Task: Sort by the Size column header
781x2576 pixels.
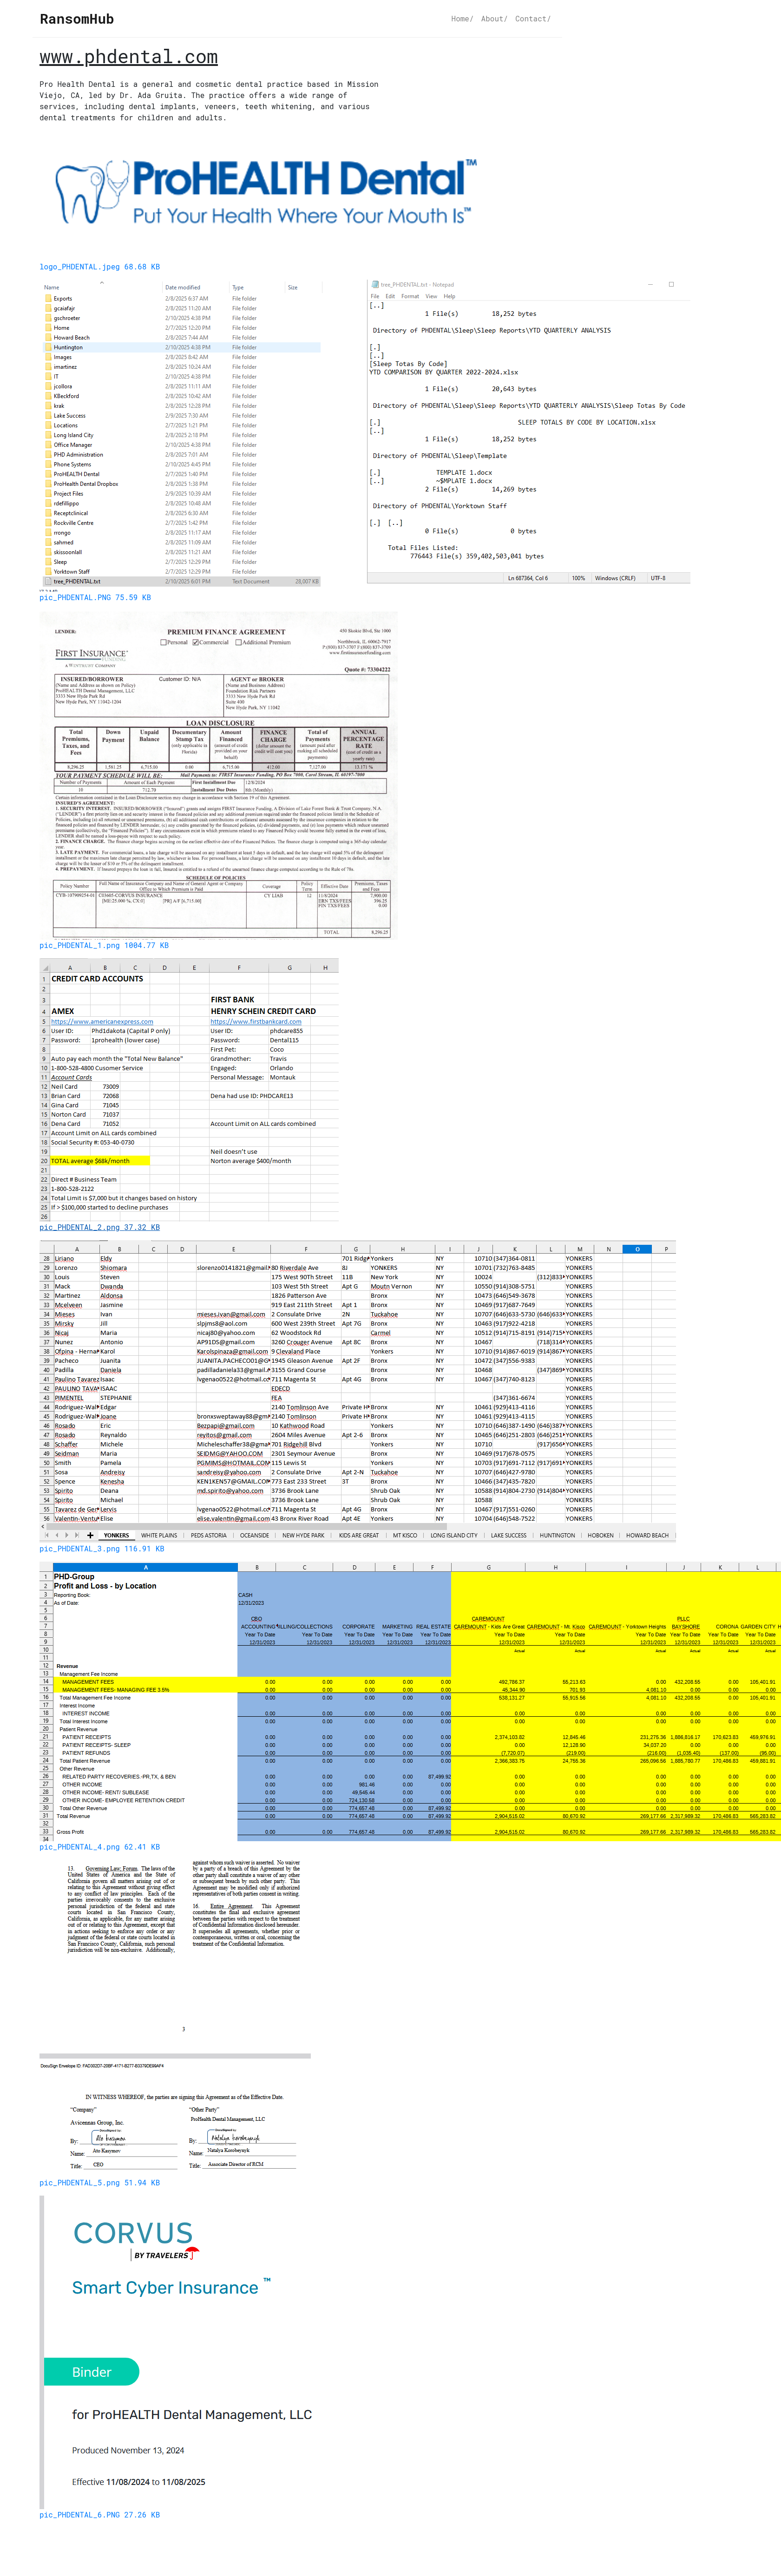Action: click(293, 288)
